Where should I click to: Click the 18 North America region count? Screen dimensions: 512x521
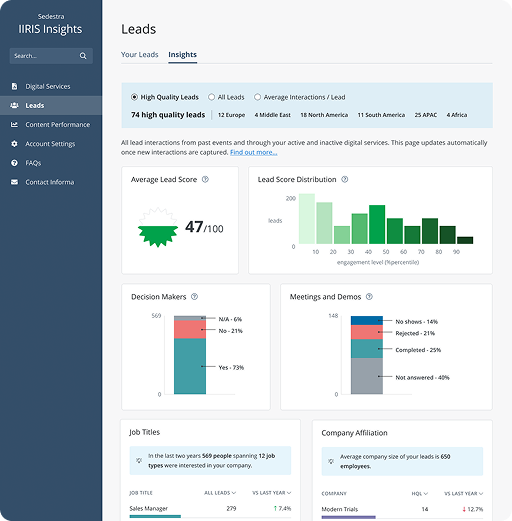coord(324,115)
